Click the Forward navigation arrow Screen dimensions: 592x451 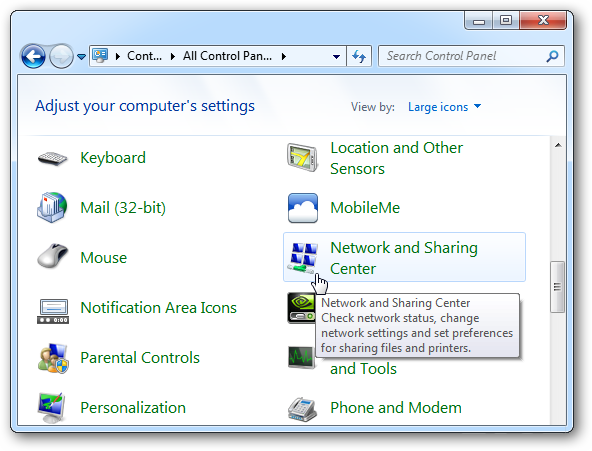pos(62,57)
